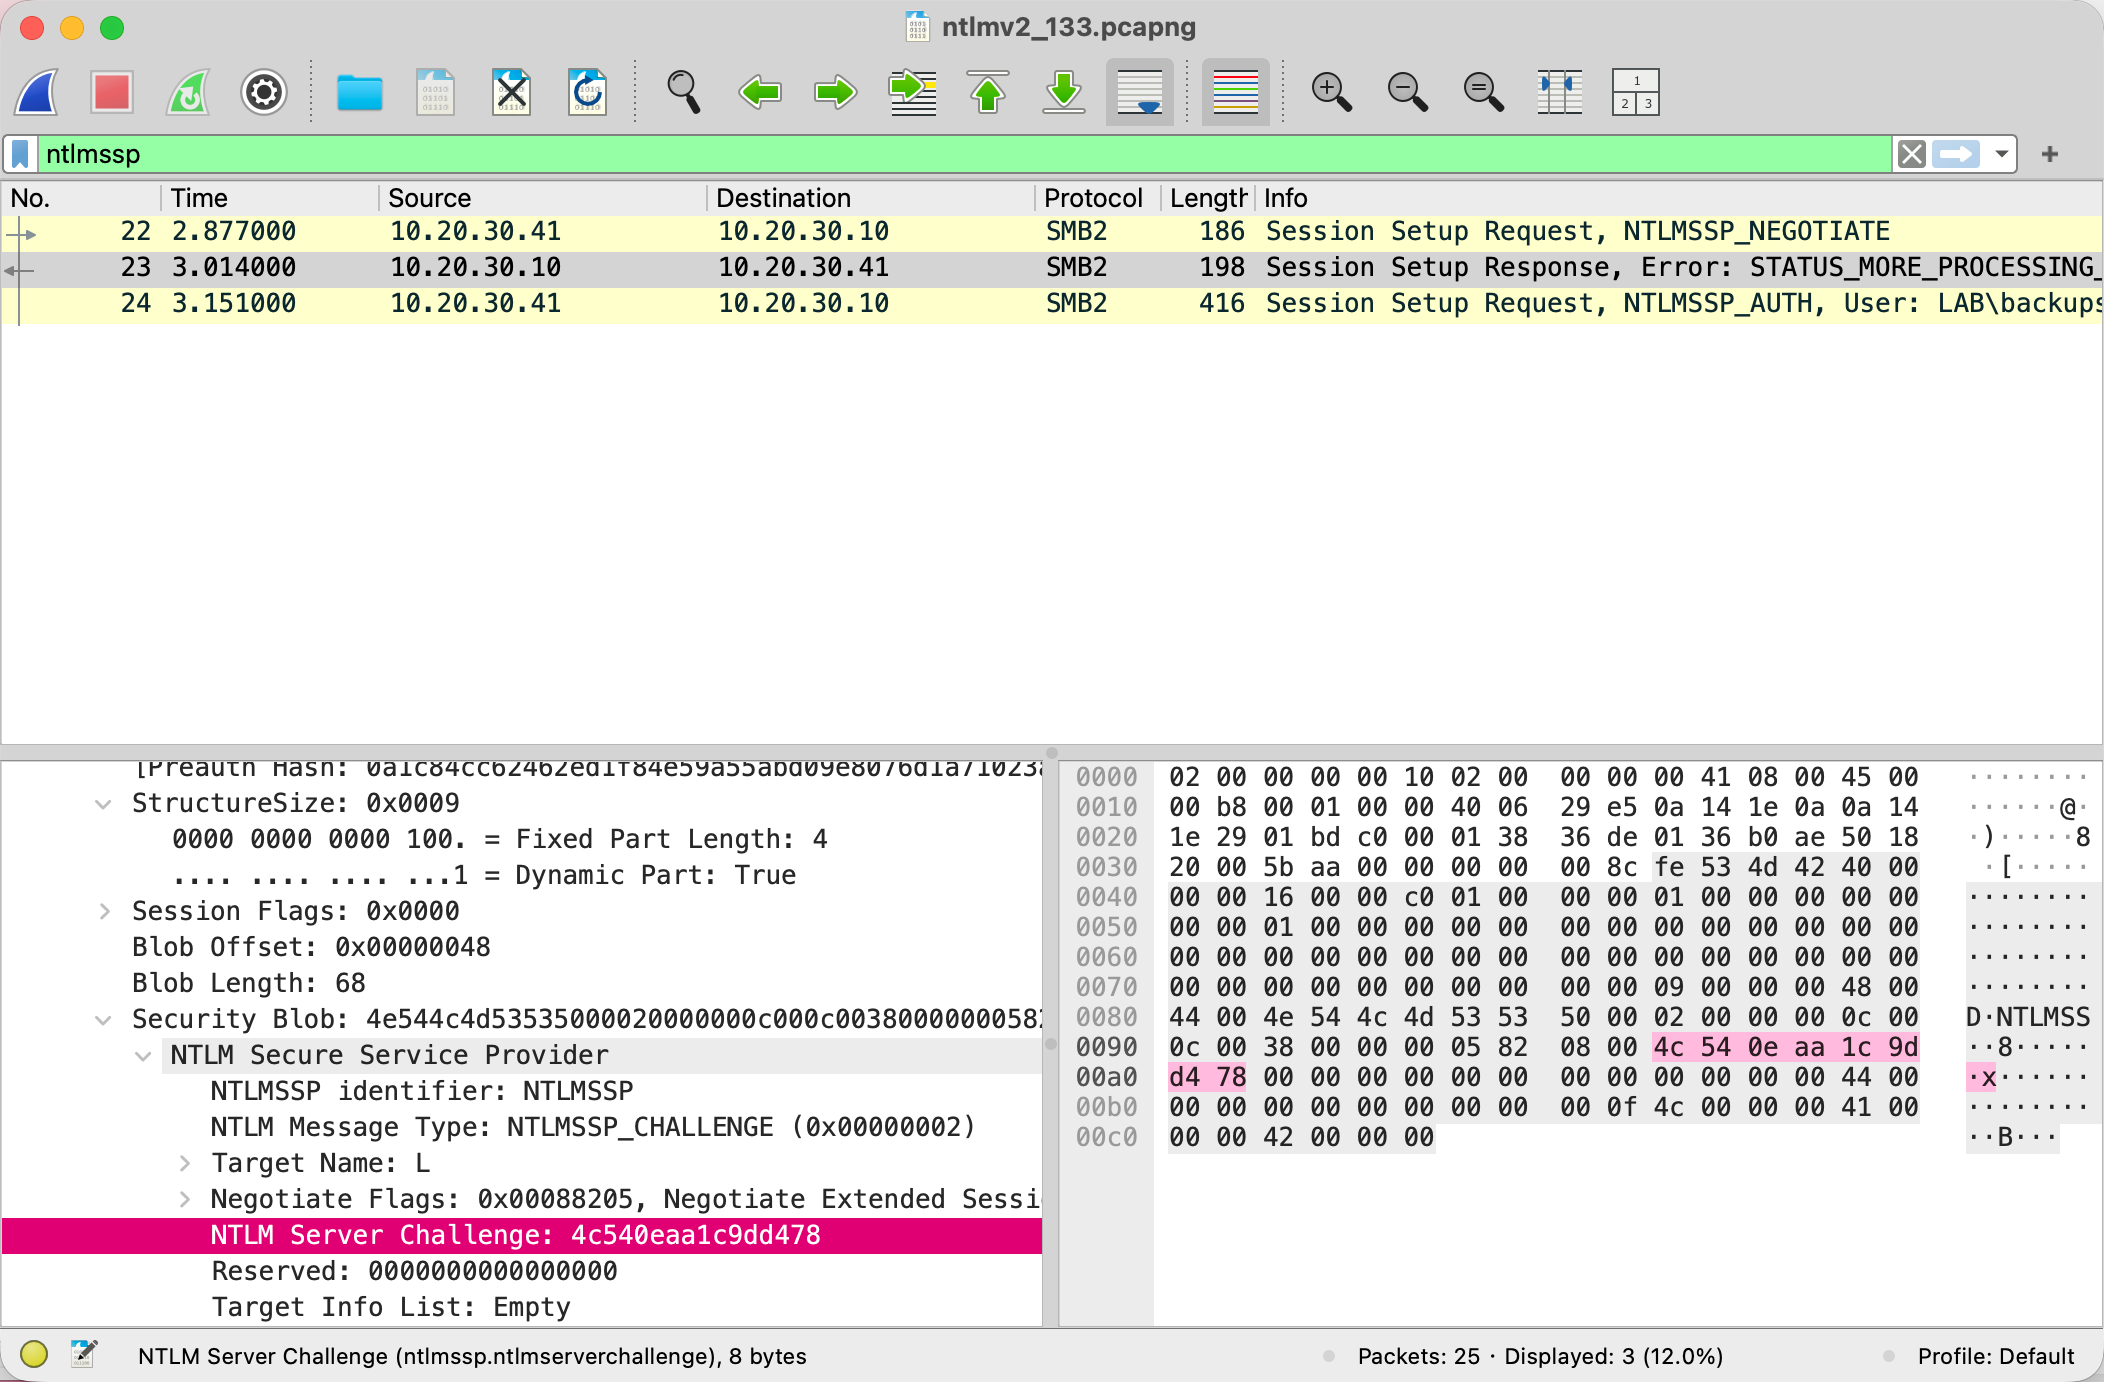Select packet 22 NTLMSSP_NEGOTIATE row
This screenshot has width=2104, height=1382.
coord(1052,231)
